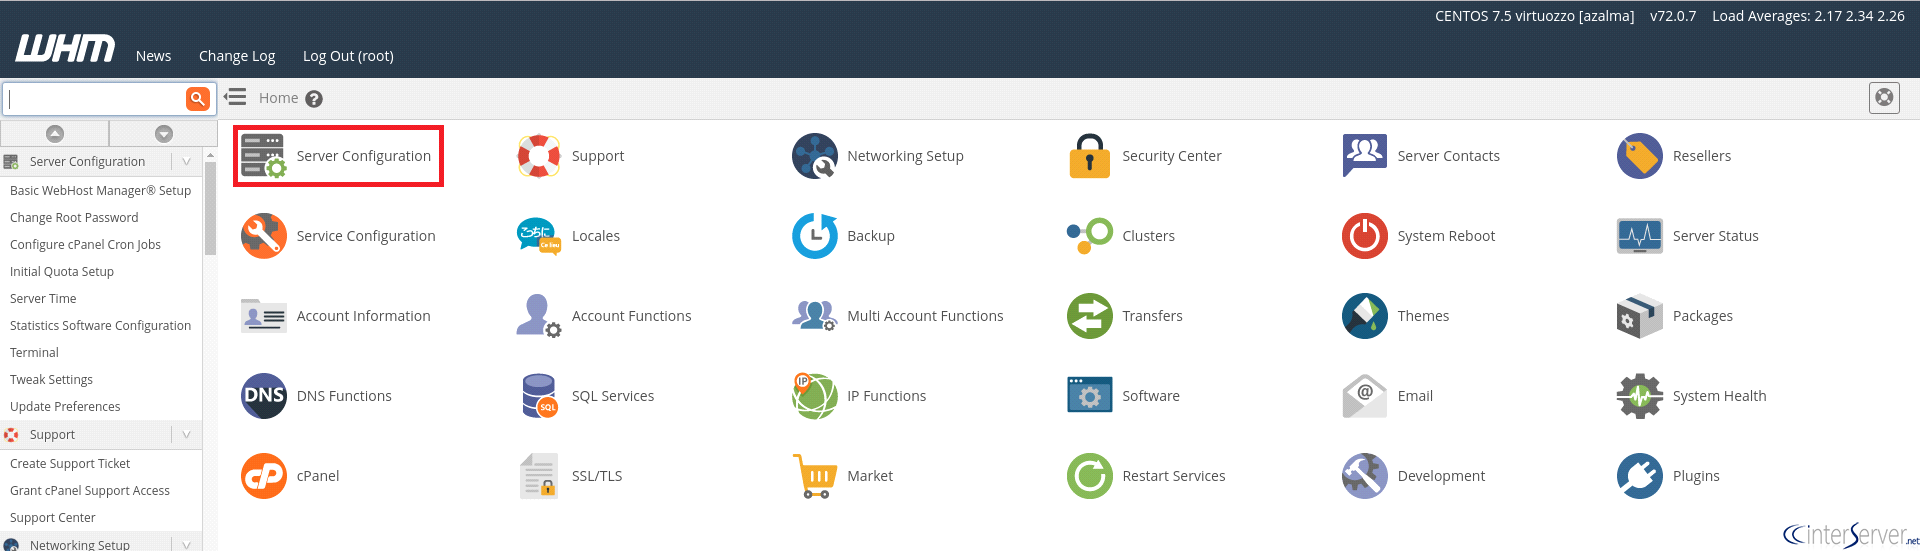This screenshot has height=551, width=1920.
Task: Open Support Center sidebar link
Action: 53,517
